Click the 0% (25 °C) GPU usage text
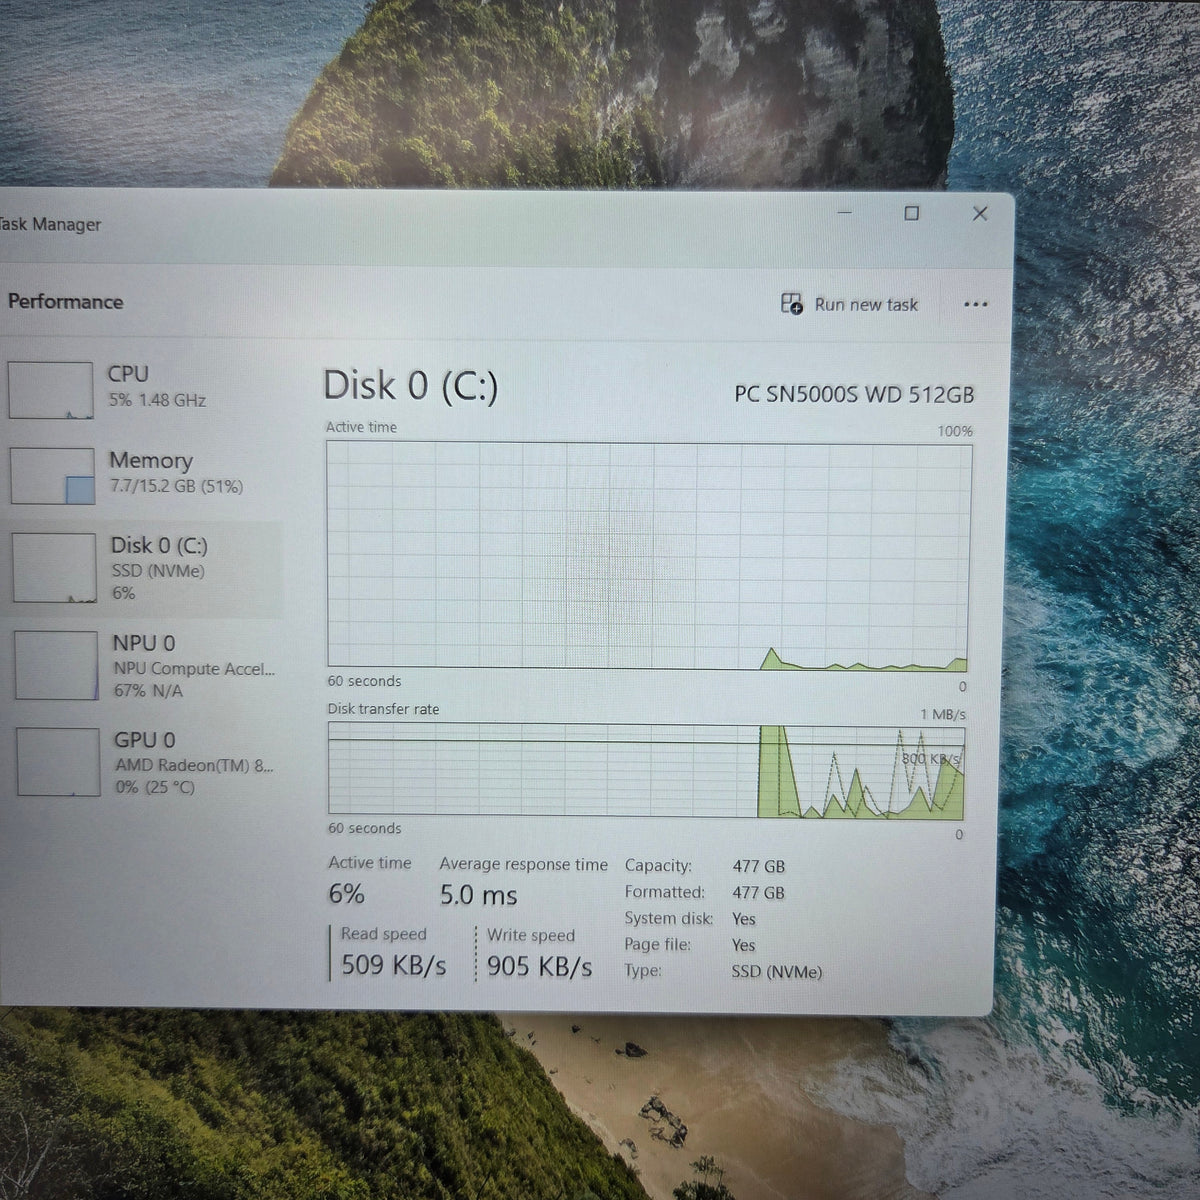This screenshot has height=1200, width=1200. (x=155, y=787)
